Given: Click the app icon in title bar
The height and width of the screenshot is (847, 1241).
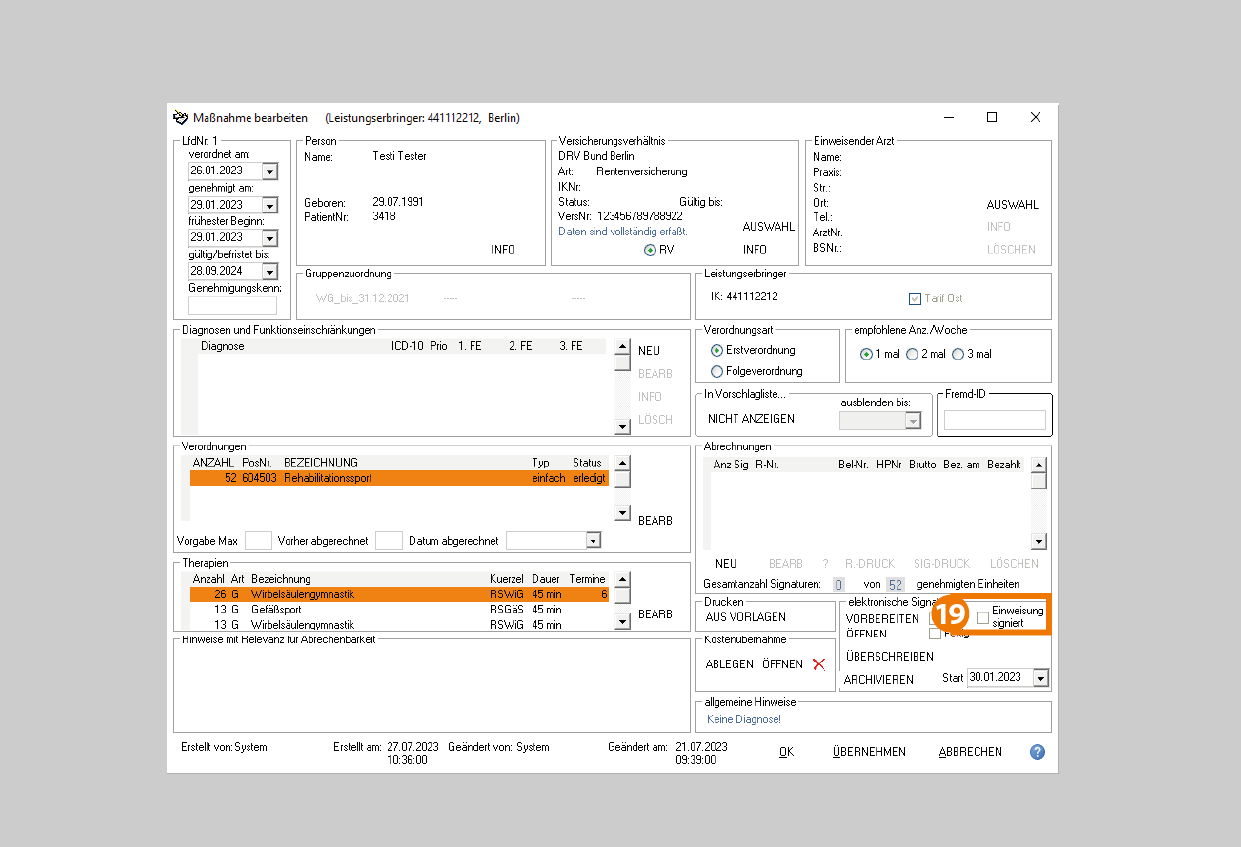Looking at the screenshot, I should [180, 118].
